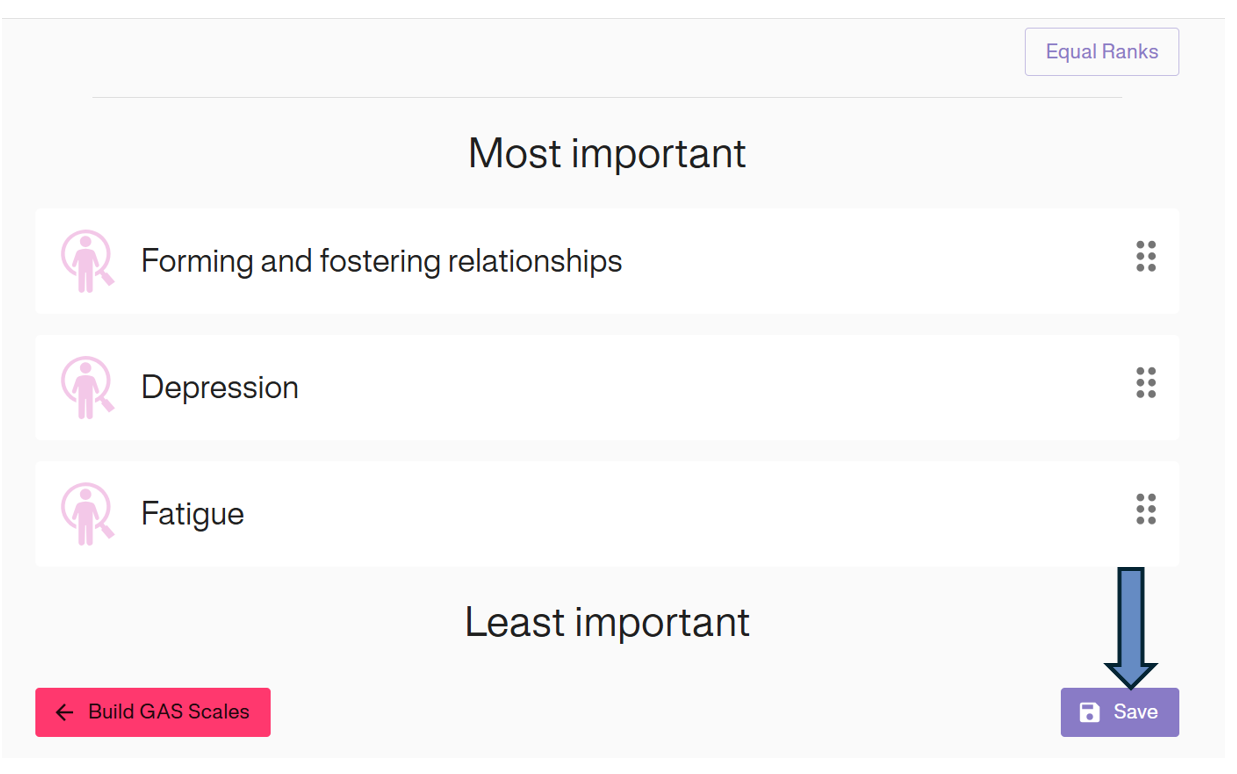The width and height of the screenshot is (1237, 774).
Task: Click empty space in the Forming relationships card
Action: [x=850, y=261]
